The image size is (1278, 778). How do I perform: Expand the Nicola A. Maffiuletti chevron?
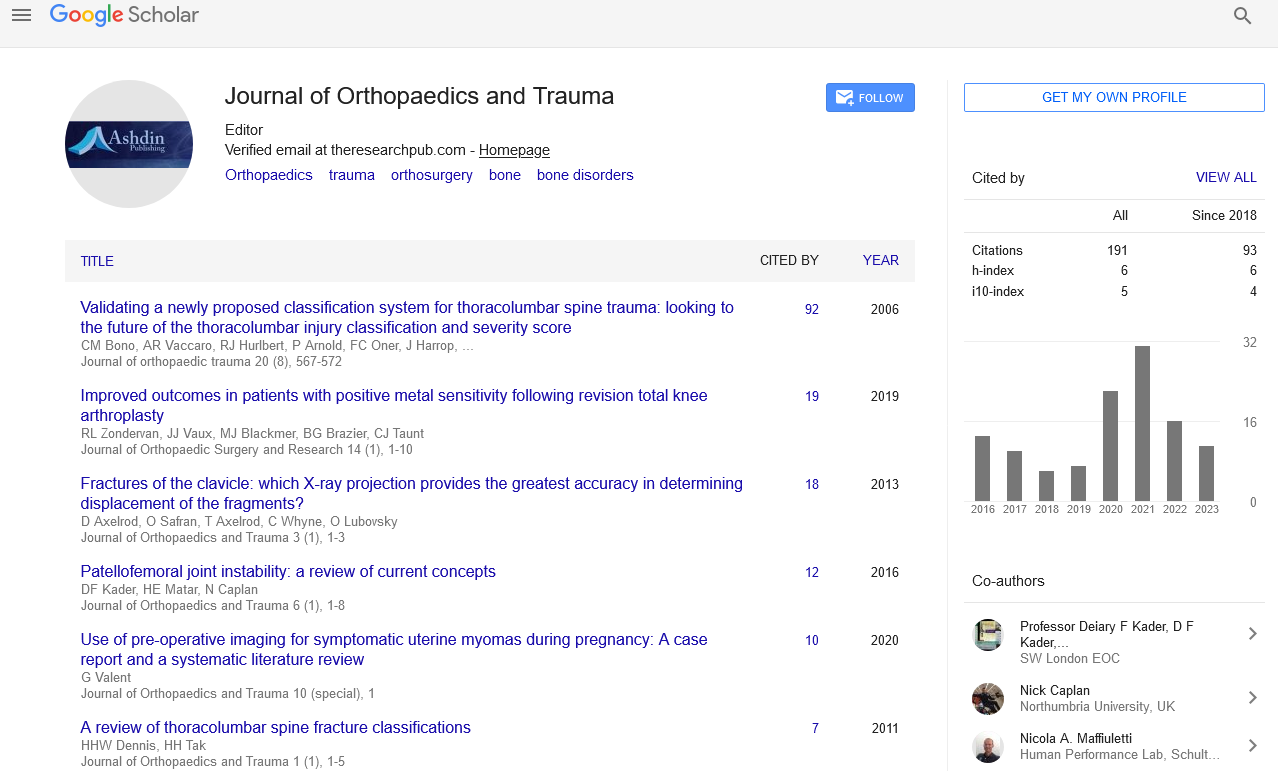tap(1252, 746)
